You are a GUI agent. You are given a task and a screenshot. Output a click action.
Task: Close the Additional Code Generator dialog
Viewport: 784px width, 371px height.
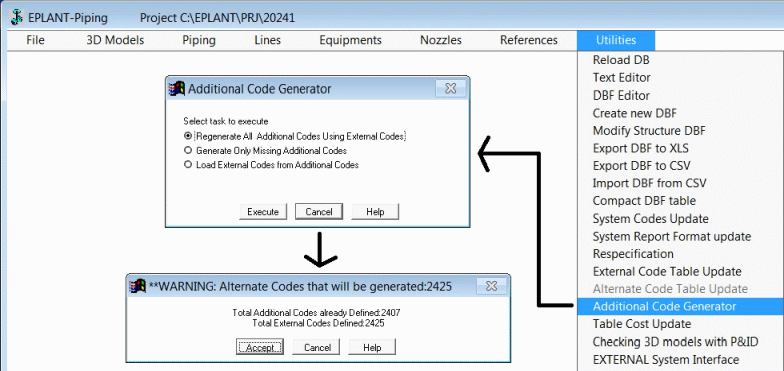[450, 88]
